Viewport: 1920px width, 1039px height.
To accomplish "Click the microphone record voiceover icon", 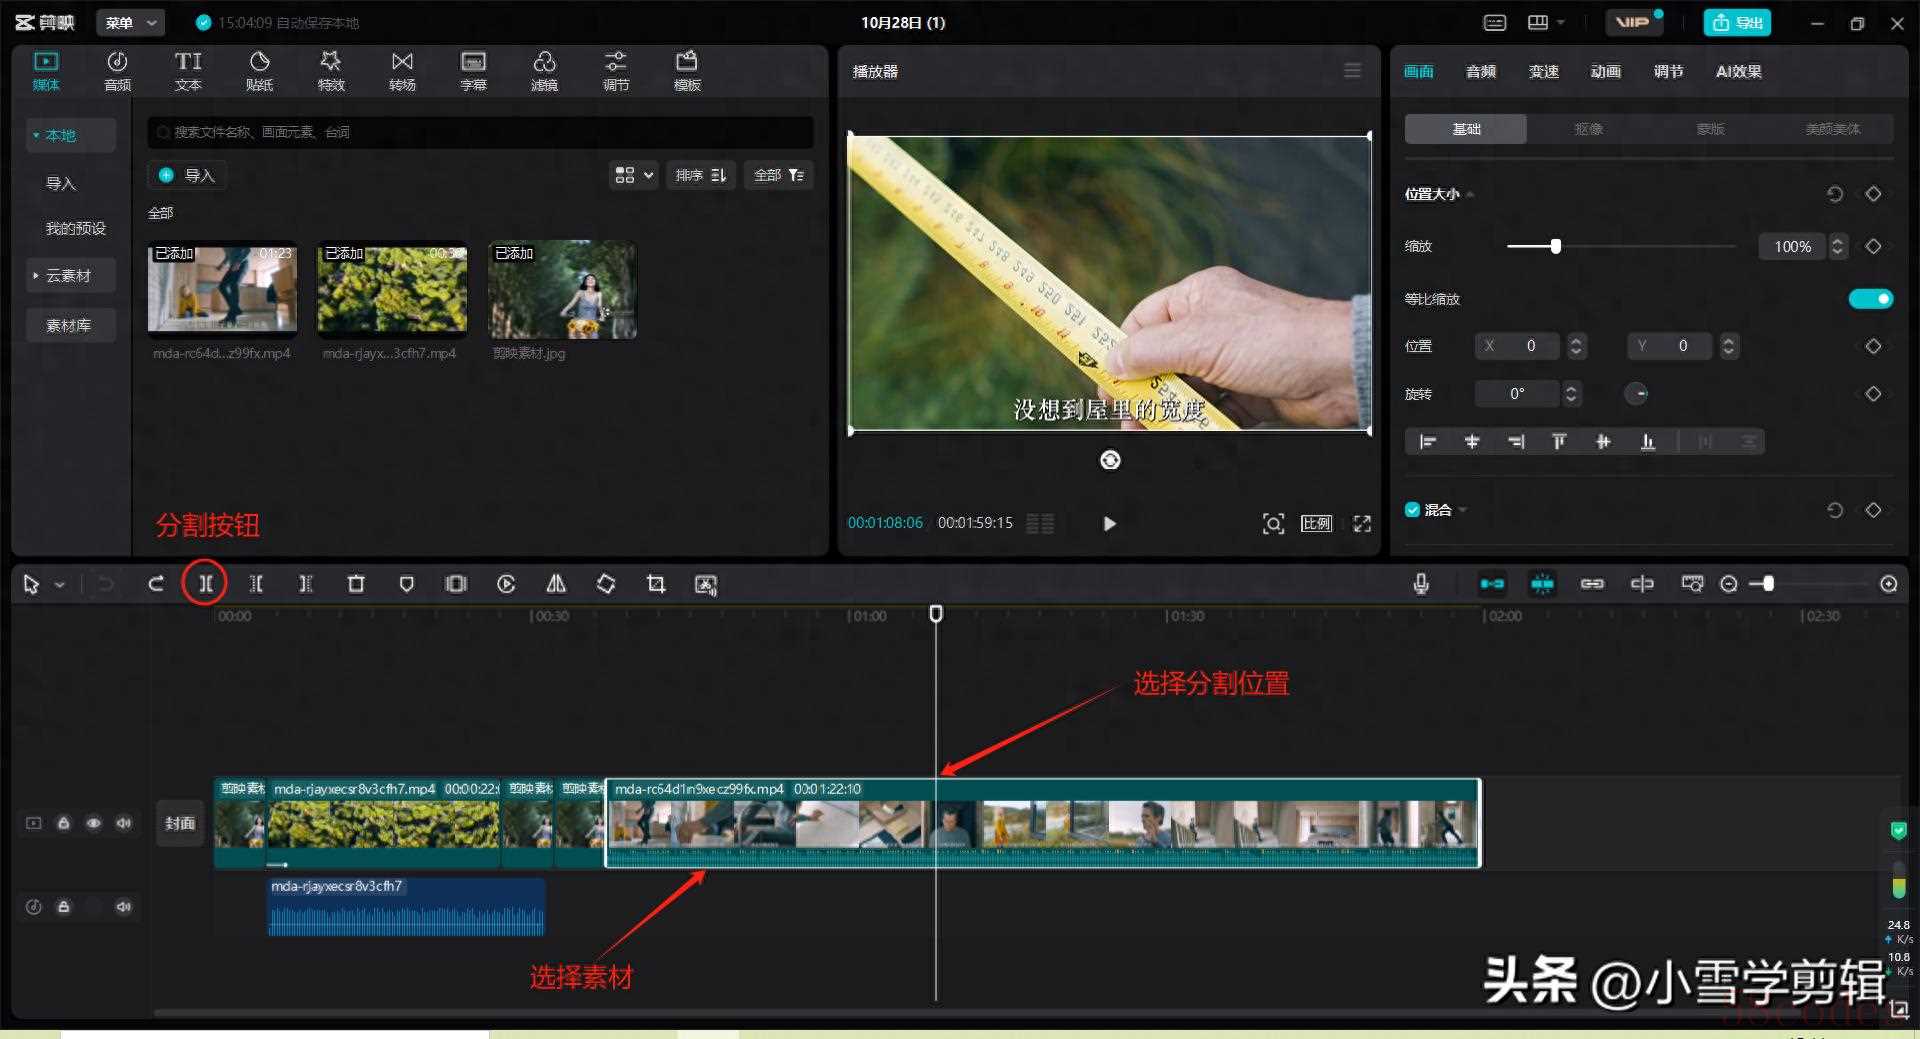I will tap(1421, 584).
